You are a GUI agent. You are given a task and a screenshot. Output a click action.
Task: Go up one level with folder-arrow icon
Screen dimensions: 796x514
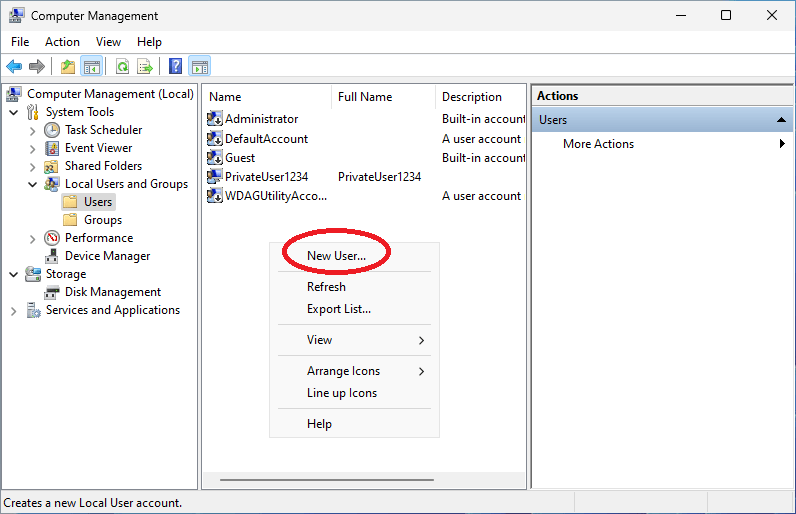(x=68, y=66)
